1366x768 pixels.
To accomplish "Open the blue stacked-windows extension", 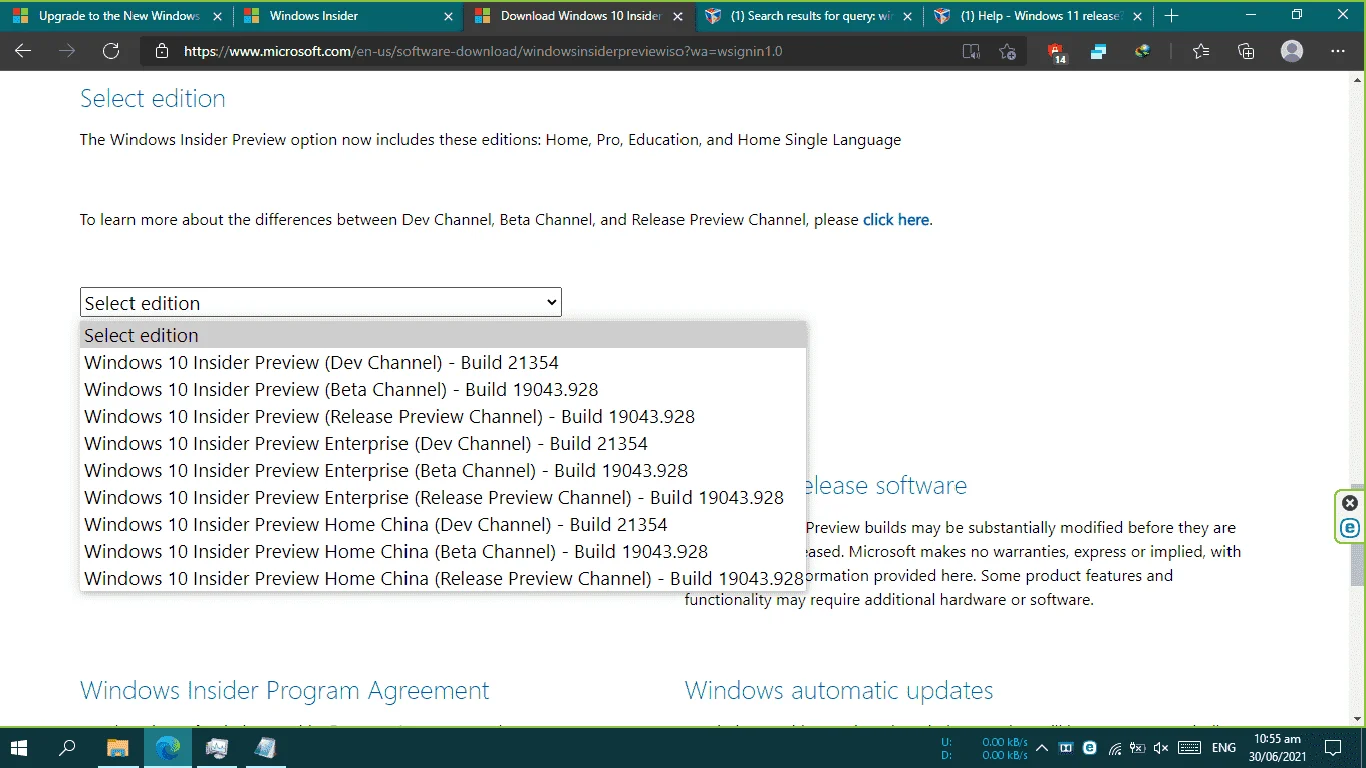I will click(1099, 52).
